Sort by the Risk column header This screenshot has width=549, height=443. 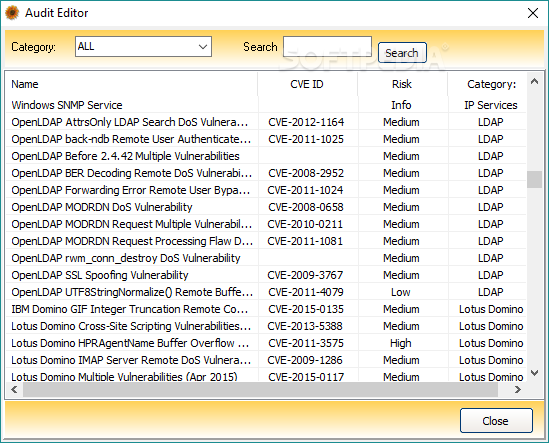(x=402, y=84)
